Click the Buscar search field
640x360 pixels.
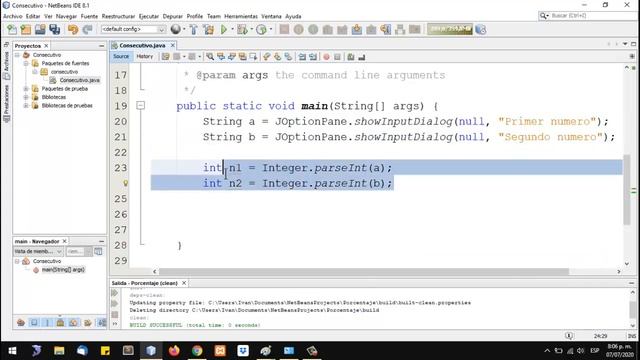tap(588, 16)
